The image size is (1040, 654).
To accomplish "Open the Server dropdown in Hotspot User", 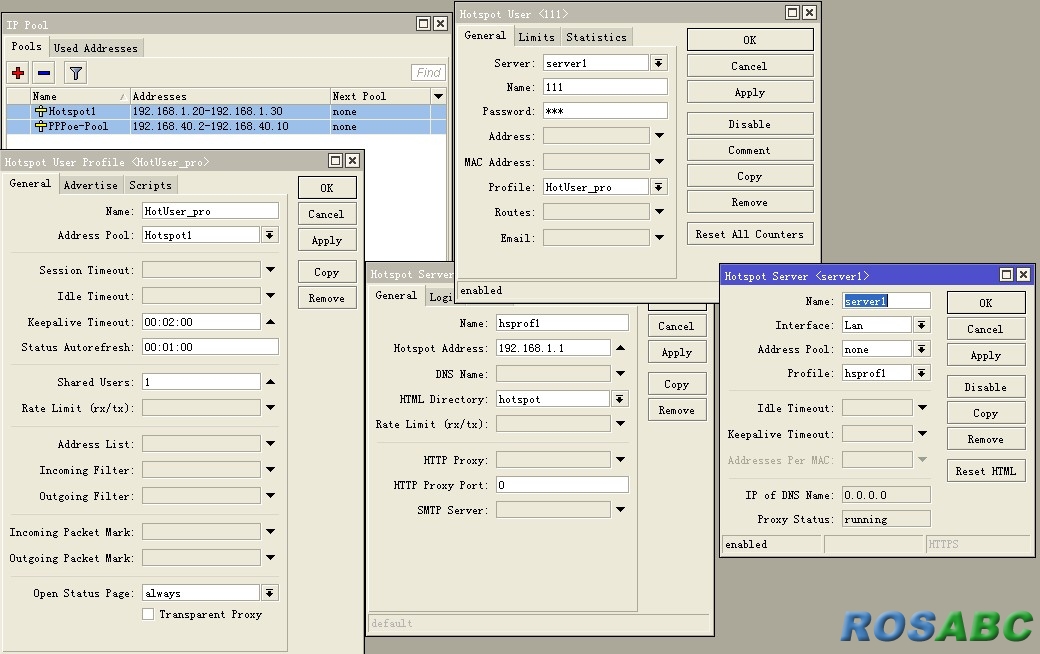I will tap(659, 63).
